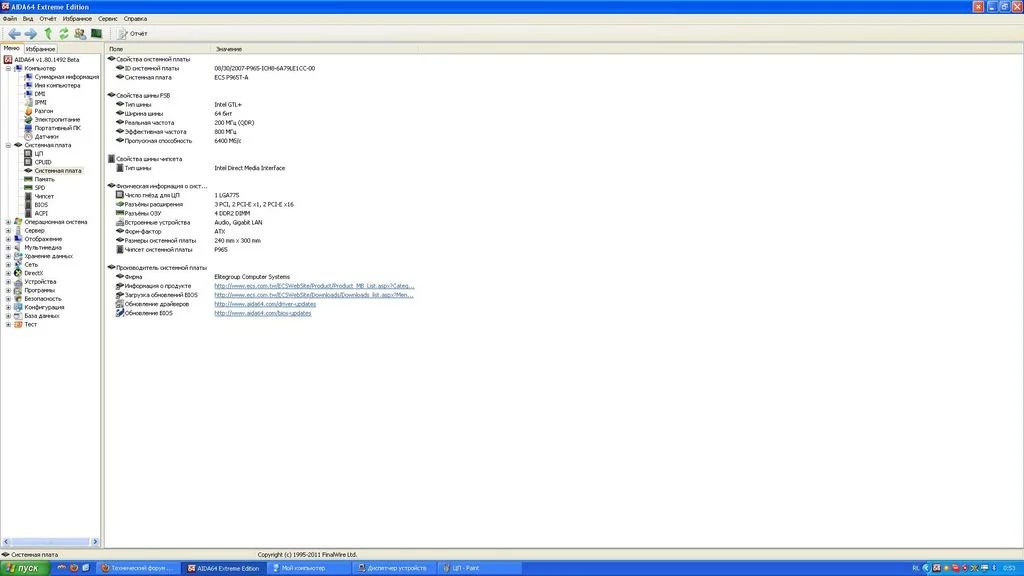Open the ECS product information link
This screenshot has width=1024, height=576.
(314, 286)
